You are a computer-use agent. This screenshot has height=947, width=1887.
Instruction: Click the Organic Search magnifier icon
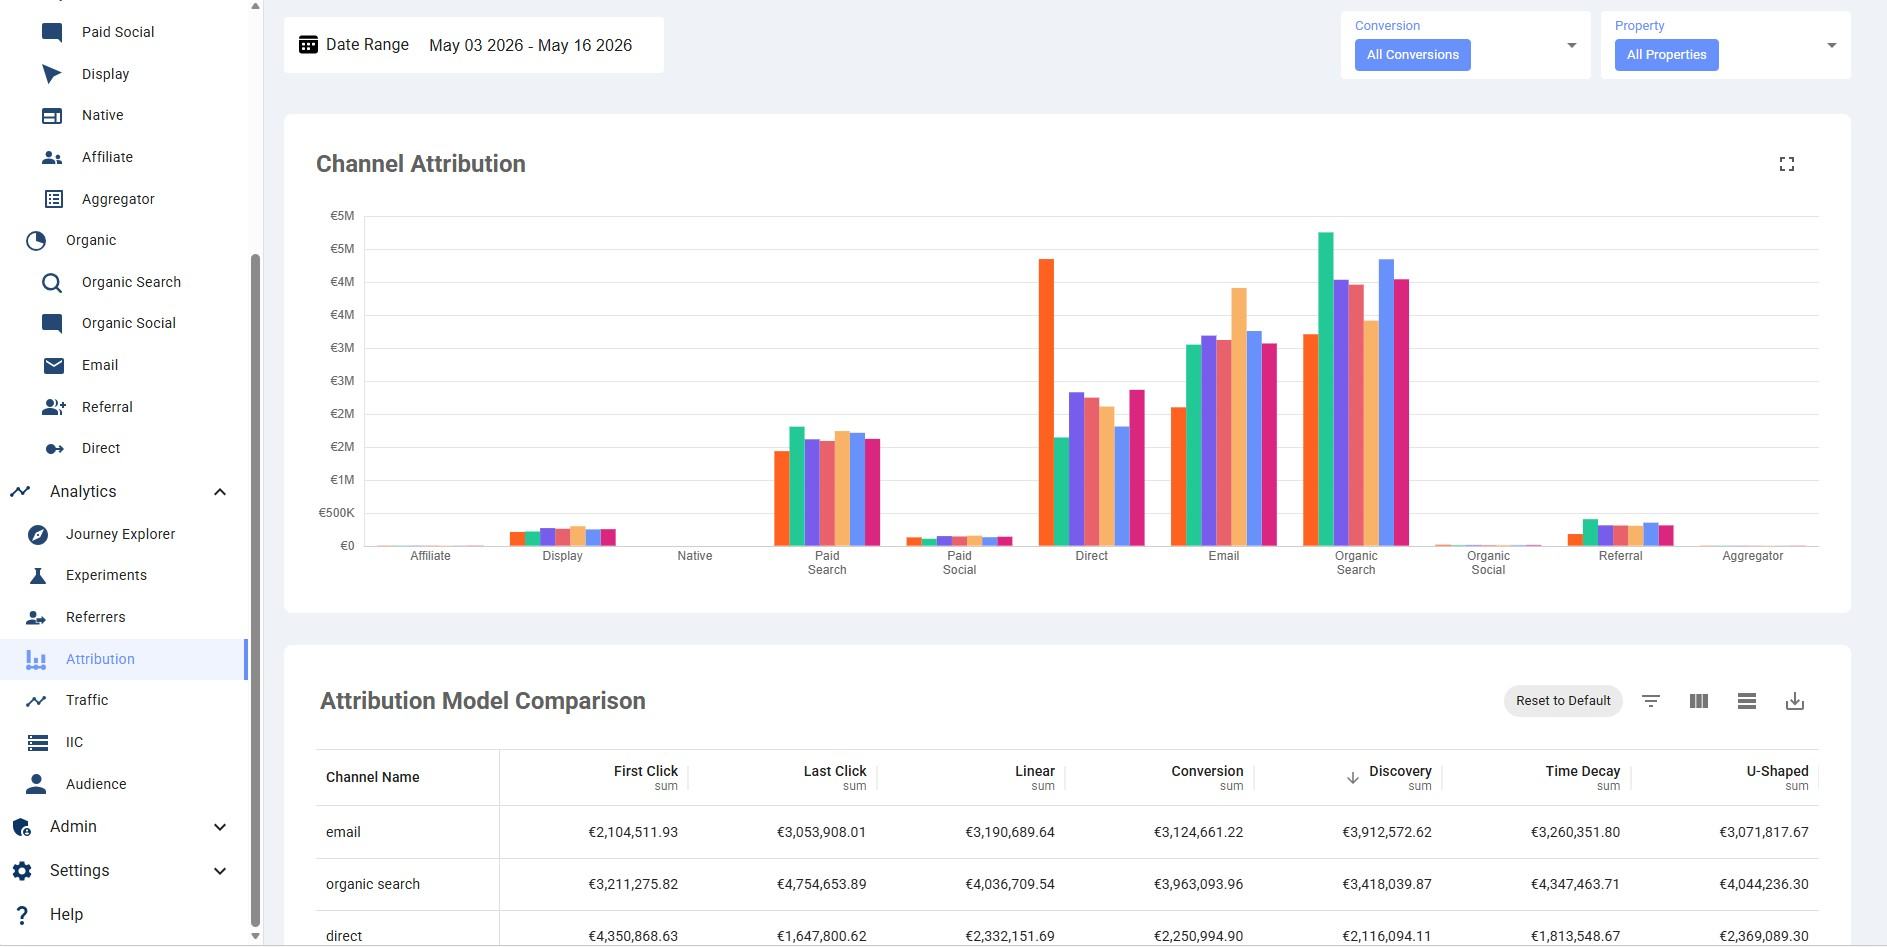pos(52,283)
